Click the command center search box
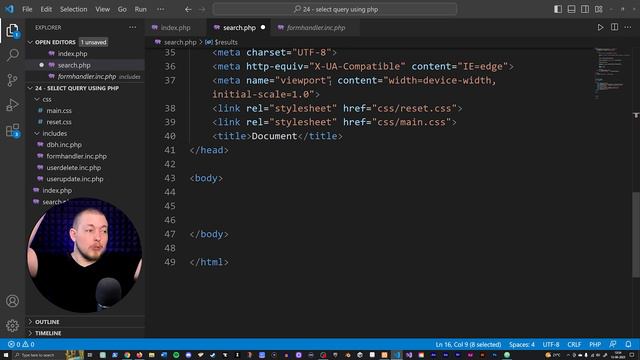640x360 pixels. point(335,9)
